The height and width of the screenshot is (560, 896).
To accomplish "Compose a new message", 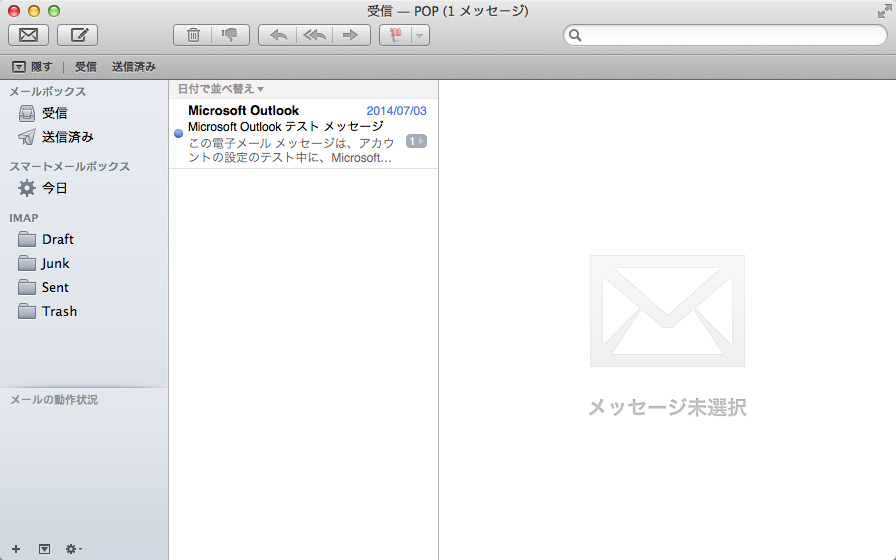I will point(77,35).
